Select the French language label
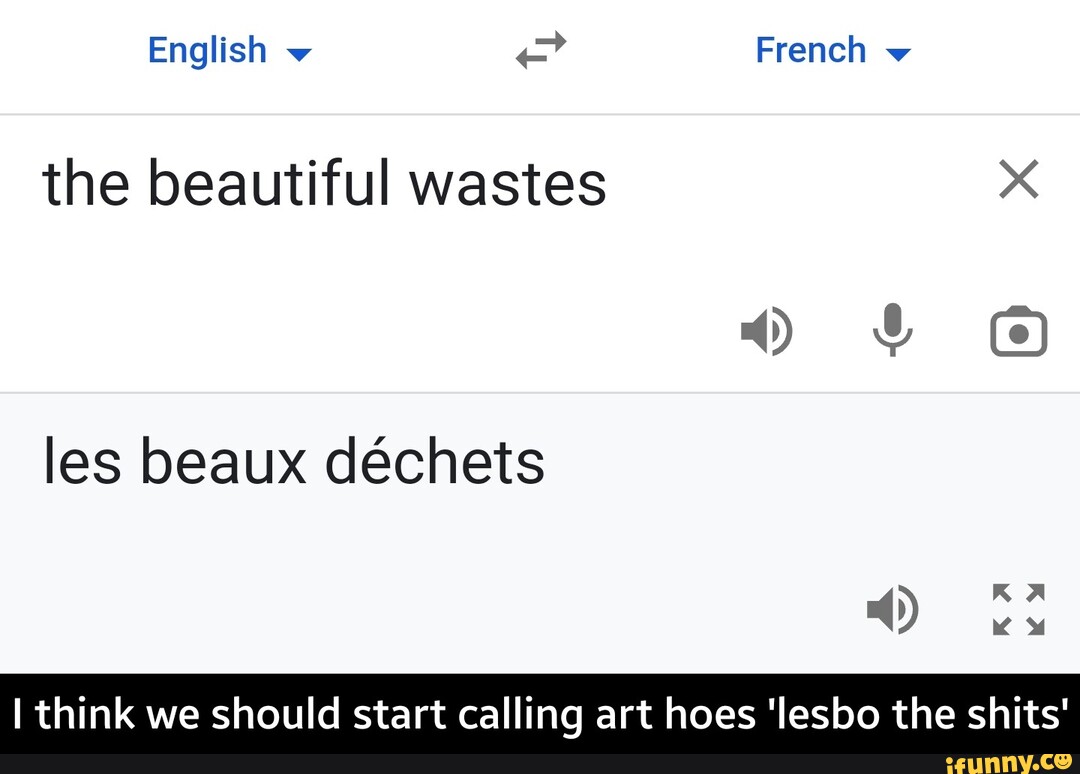 point(810,50)
